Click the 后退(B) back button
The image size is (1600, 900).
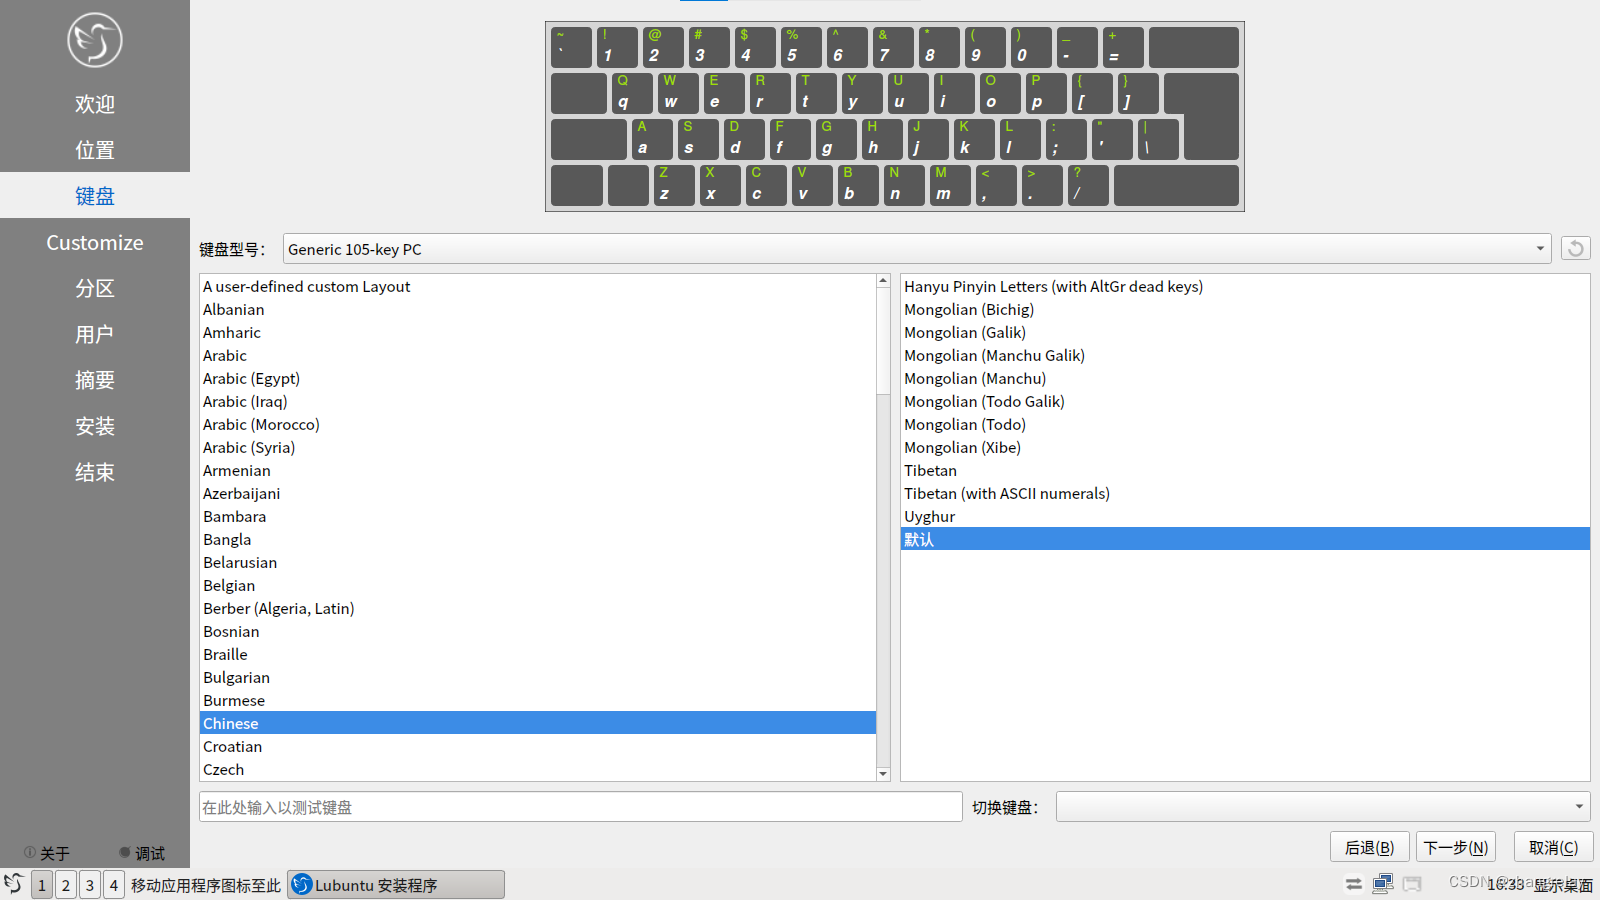tap(1369, 847)
